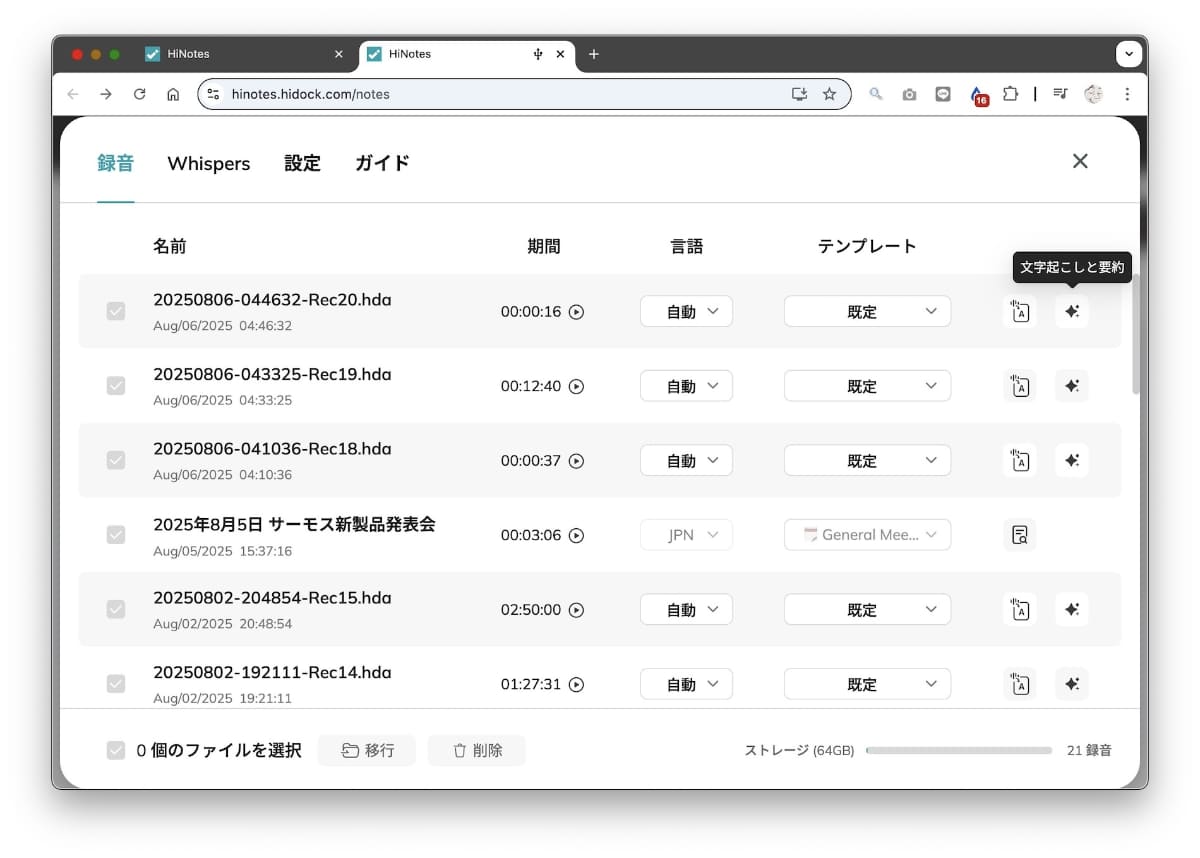The height and width of the screenshot is (858, 1200).
Task: Click the transcription icon beside Rec15
Action: (1019, 609)
